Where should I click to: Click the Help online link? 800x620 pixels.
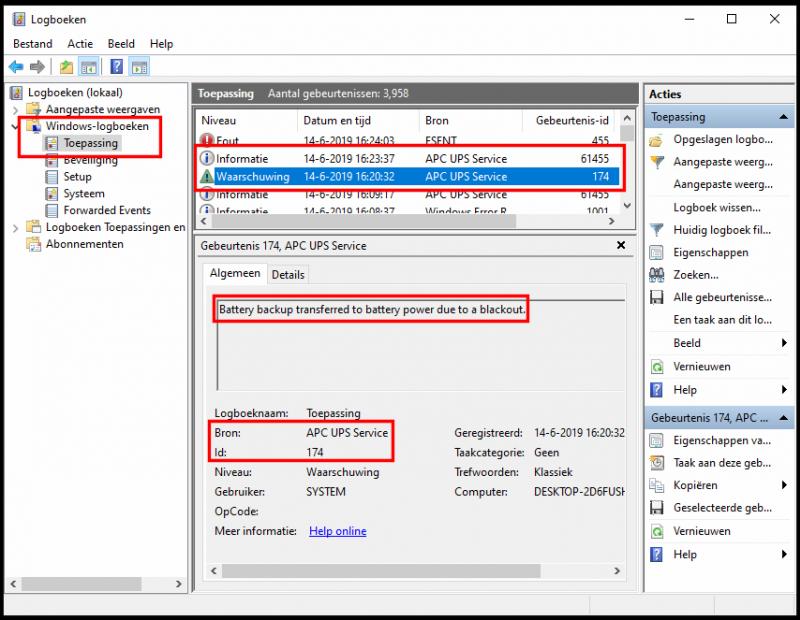(x=337, y=531)
